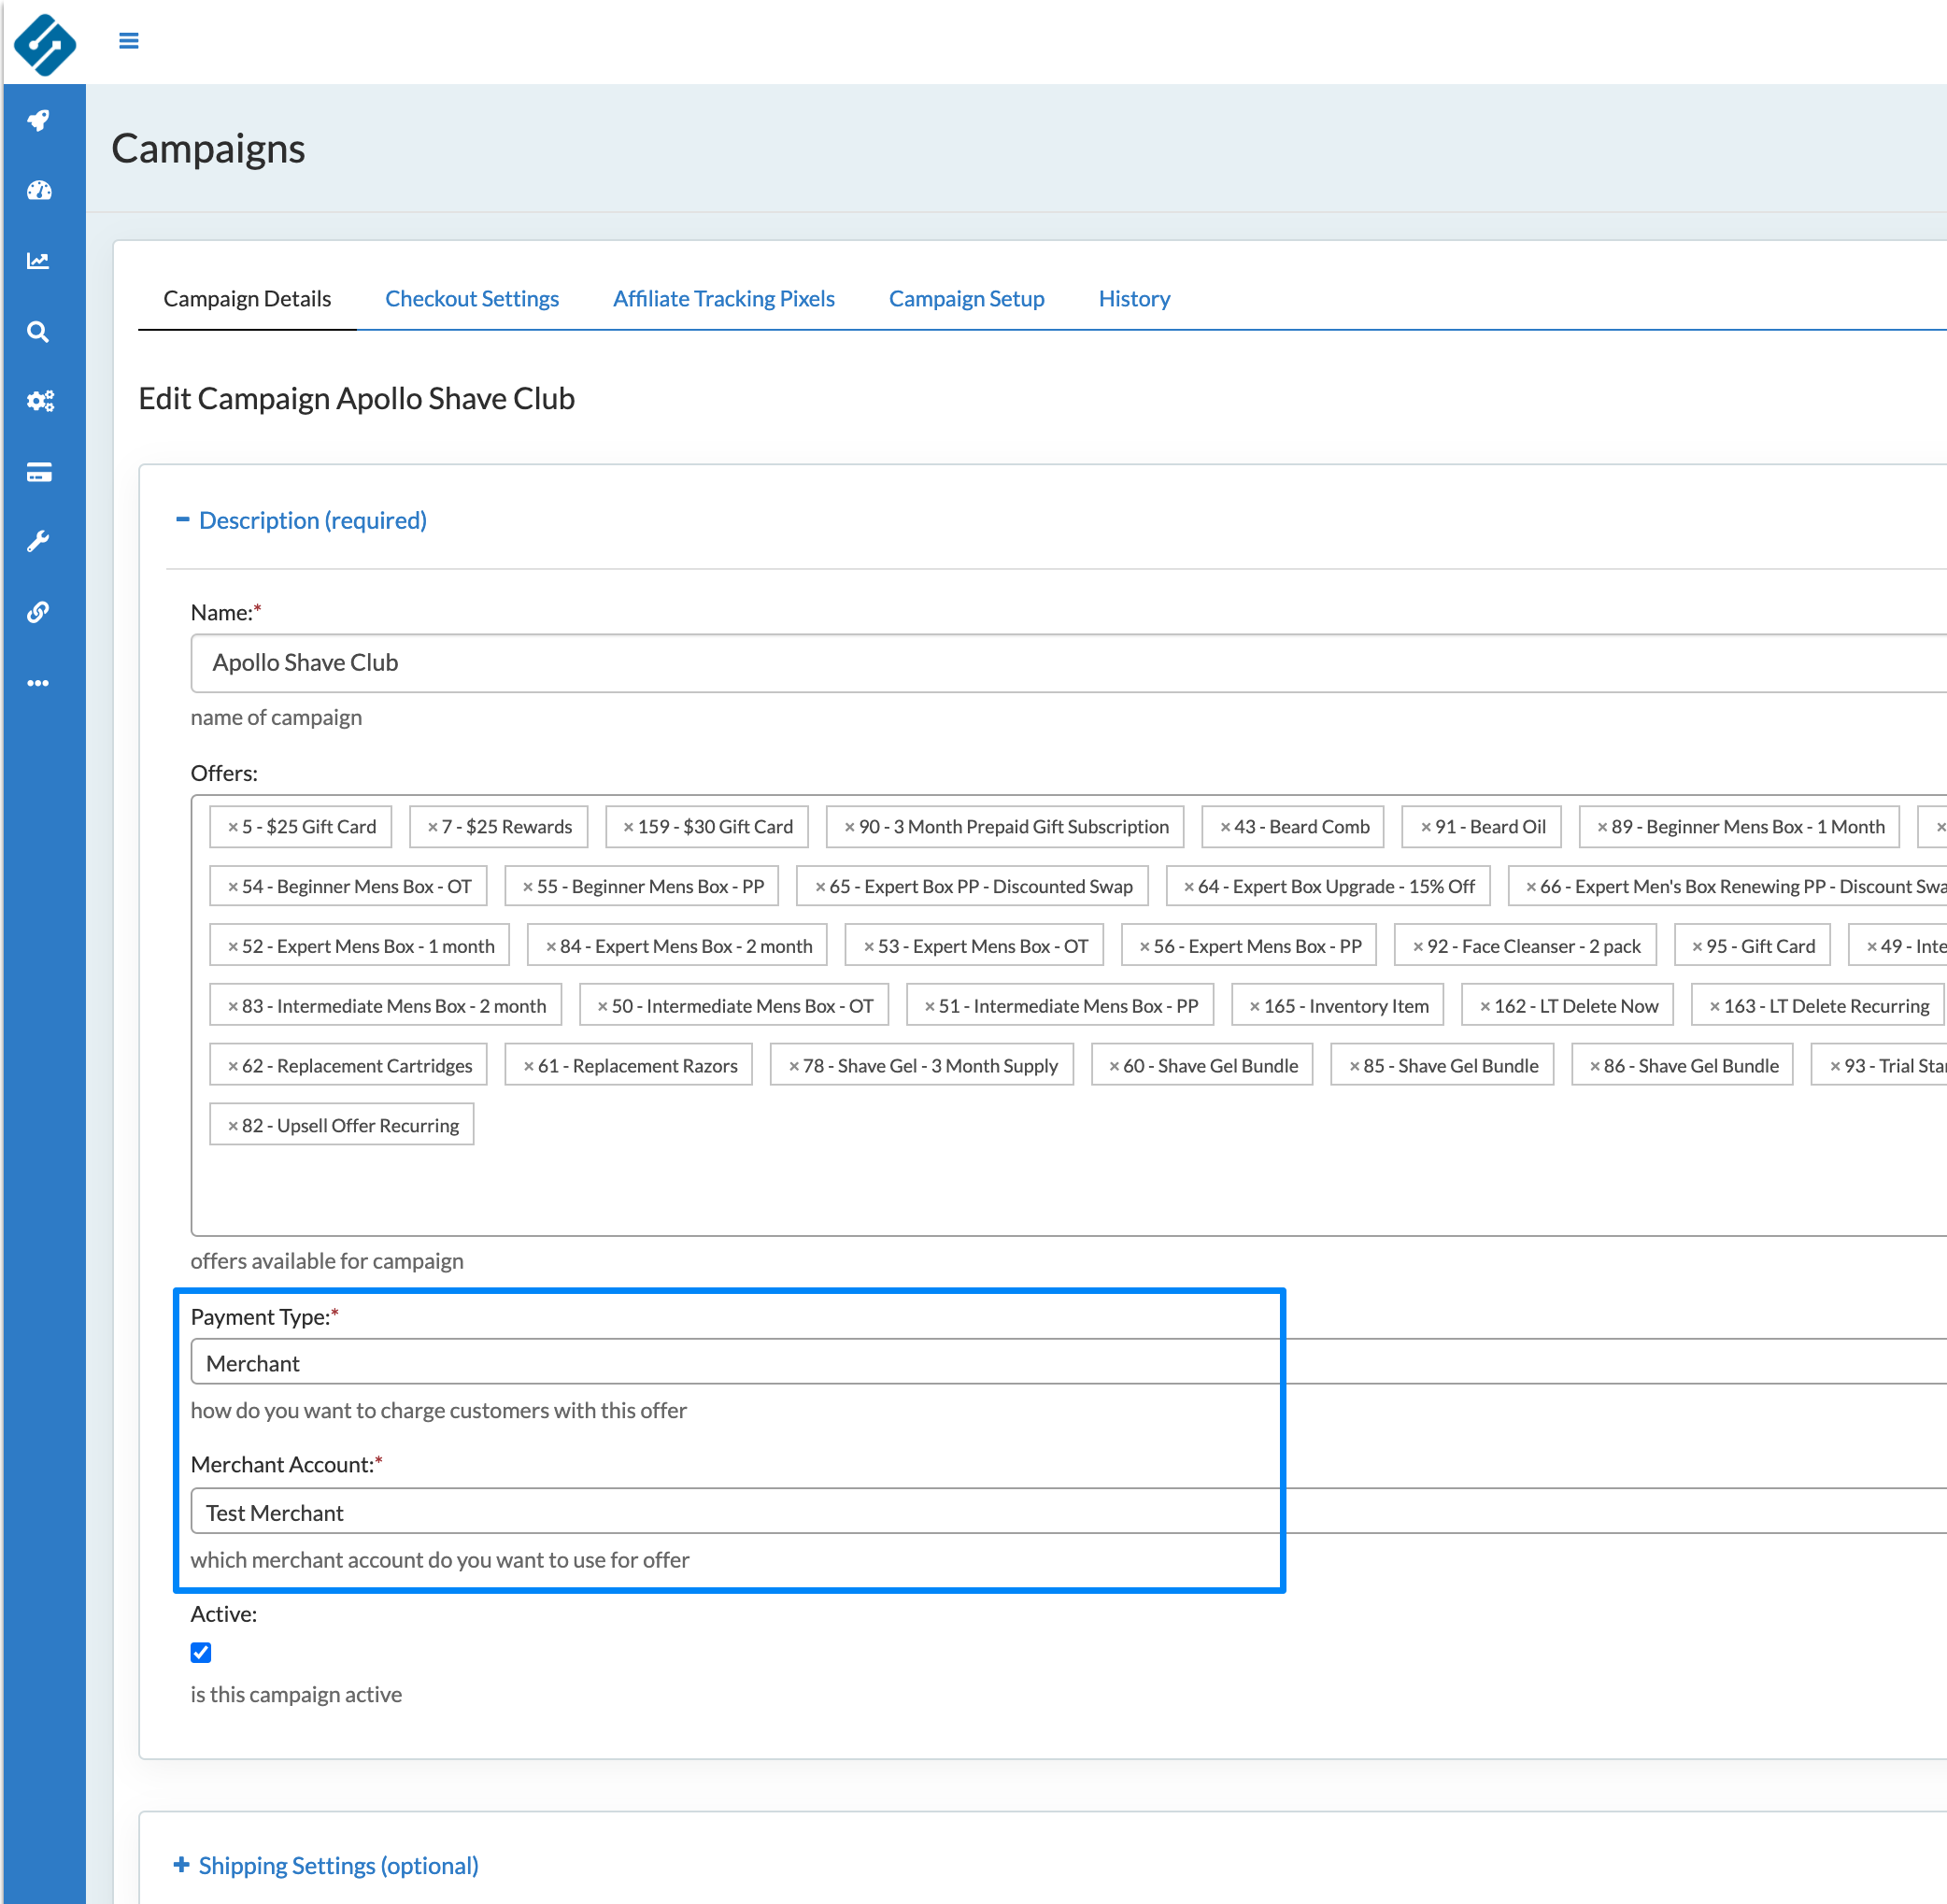Screen dimensions: 1947x1904
Task: Switch to the Checkout Settings tab
Action: [471, 299]
